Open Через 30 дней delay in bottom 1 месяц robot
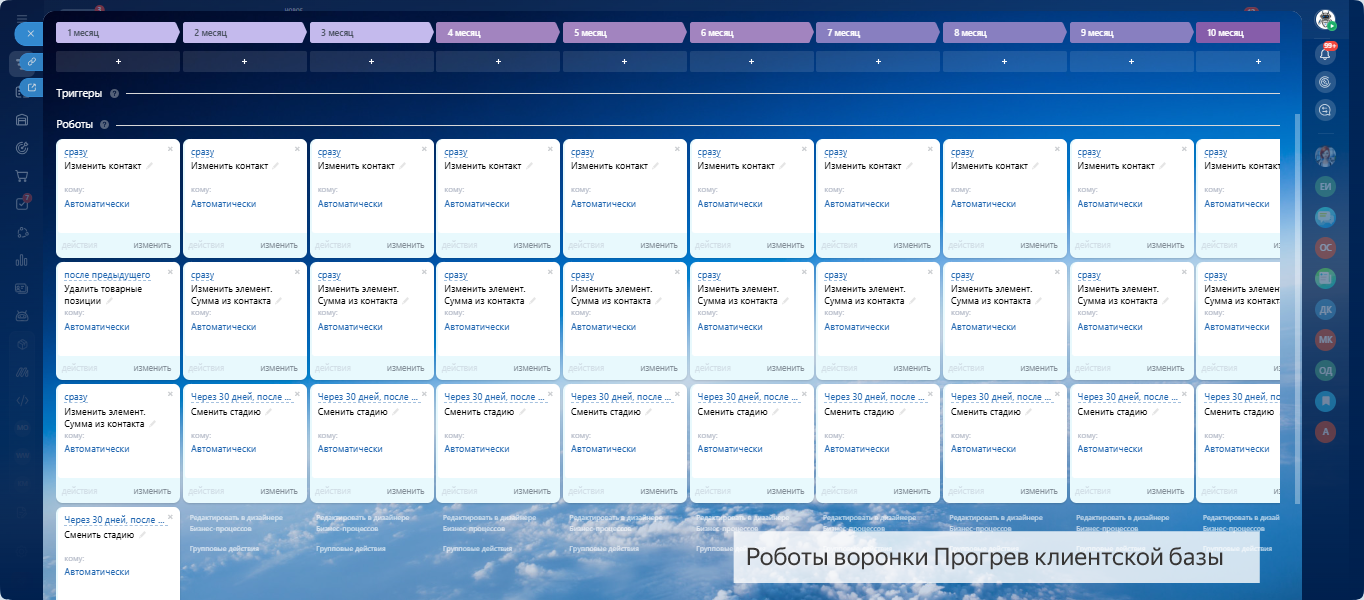This screenshot has height=600, width=1364. tap(114, 520)
